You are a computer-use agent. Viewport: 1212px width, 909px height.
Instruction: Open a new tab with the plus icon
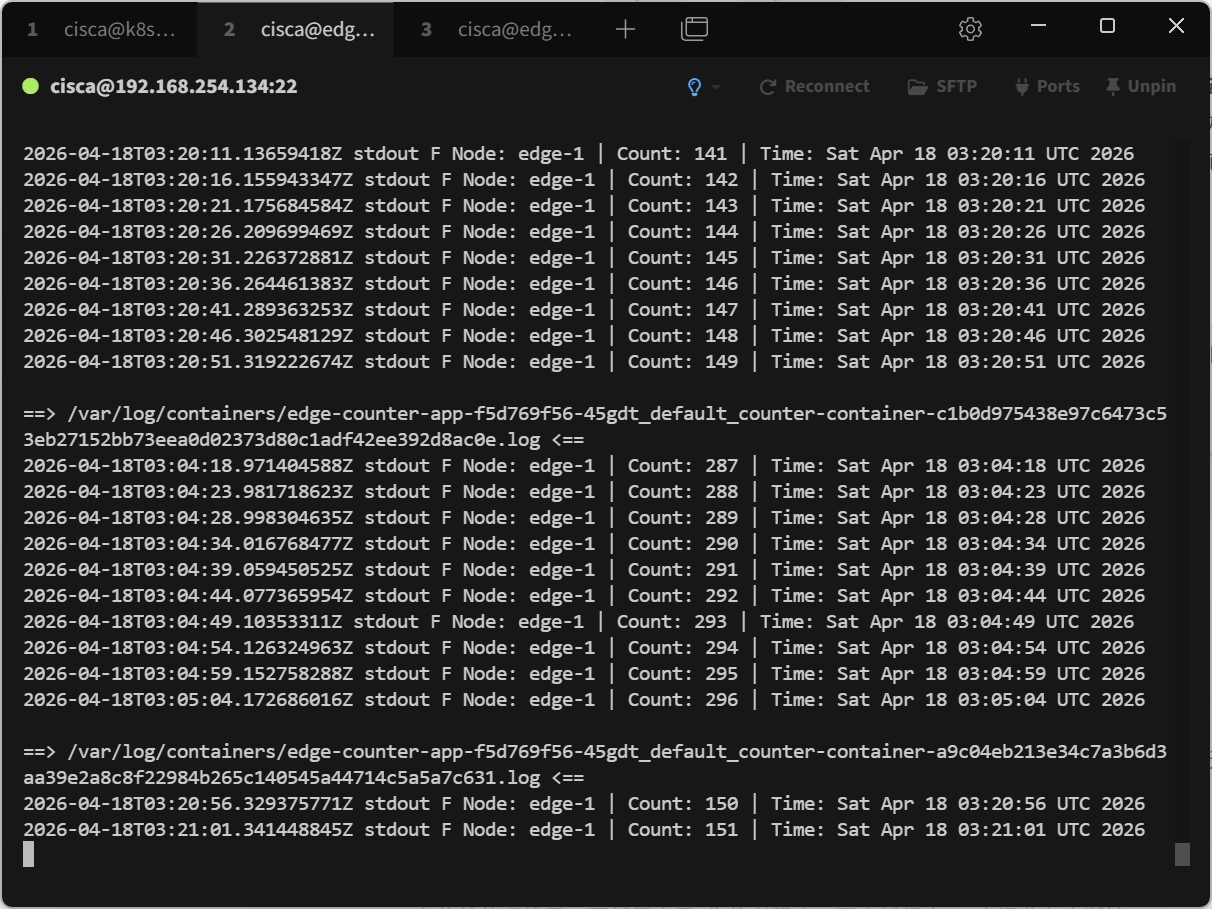(625, 30)
